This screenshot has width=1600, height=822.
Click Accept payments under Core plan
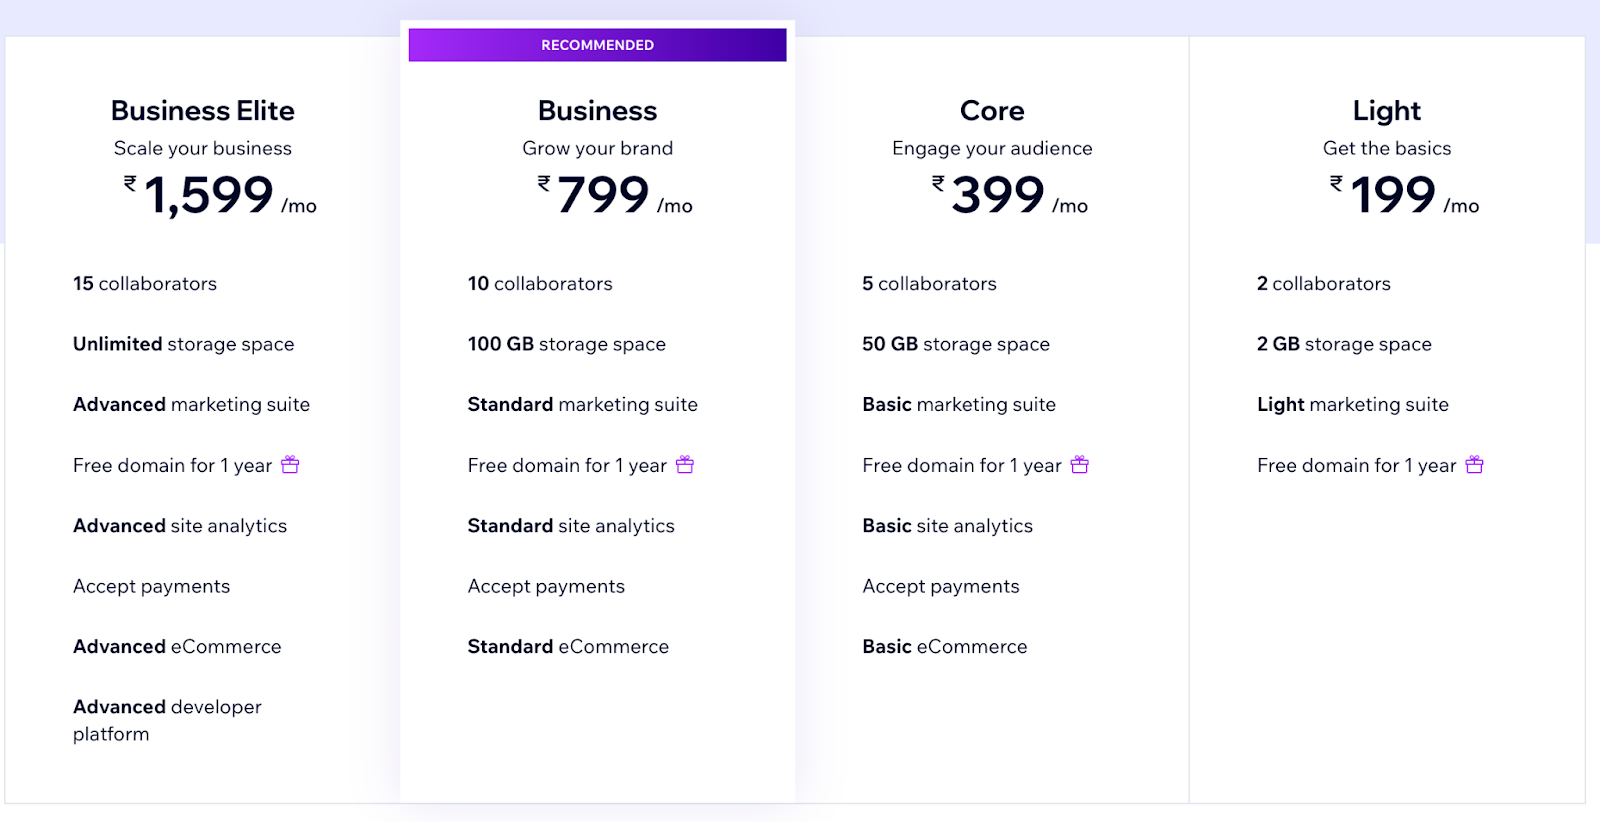[x=941, y=586]
